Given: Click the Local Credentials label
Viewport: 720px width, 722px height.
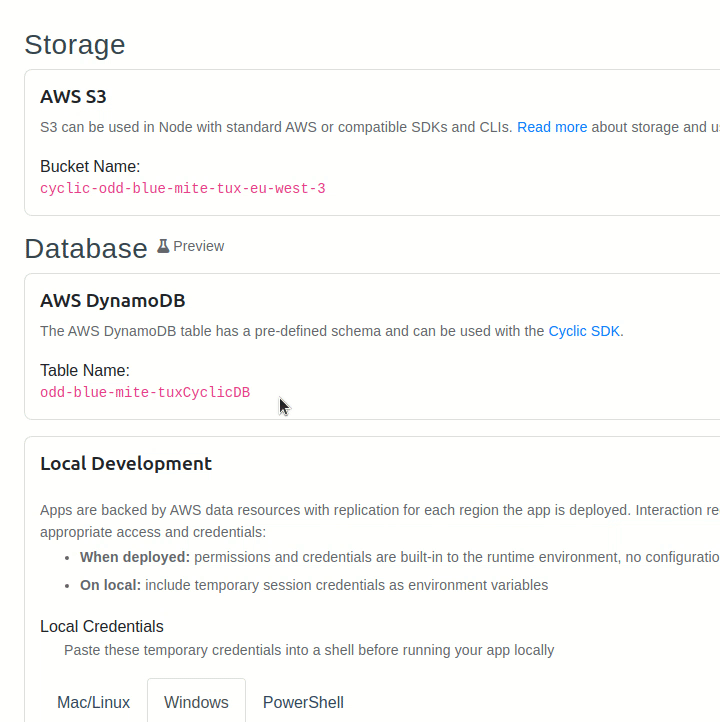Looking at the screenshot, I should coord(102,627).
